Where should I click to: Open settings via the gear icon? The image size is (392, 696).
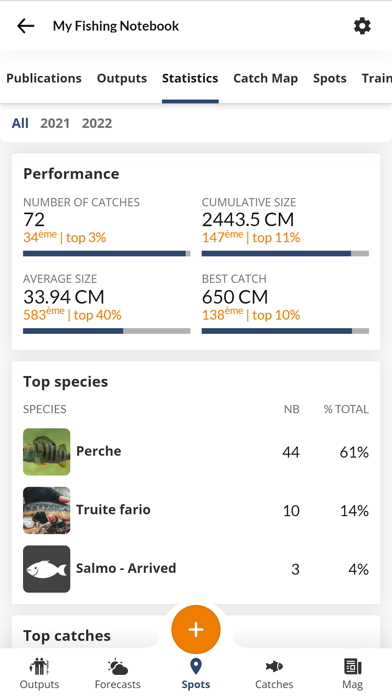[362, 26]
